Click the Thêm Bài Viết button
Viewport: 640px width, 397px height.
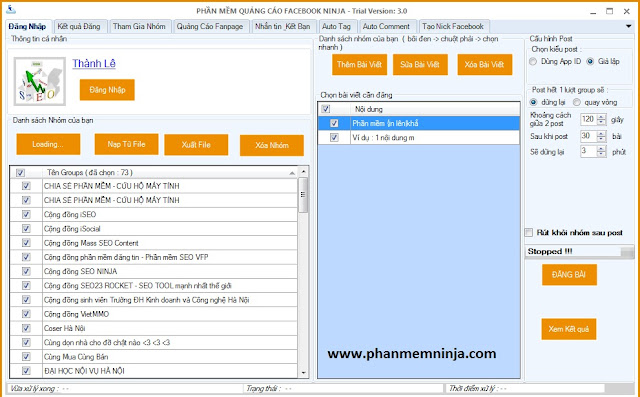(359, 64)
